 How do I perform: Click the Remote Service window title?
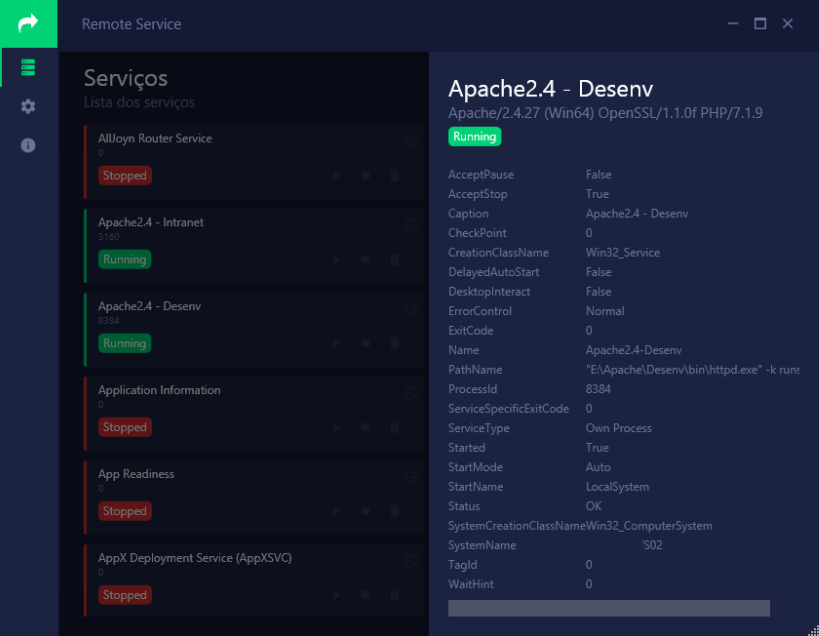click(132, 24)
